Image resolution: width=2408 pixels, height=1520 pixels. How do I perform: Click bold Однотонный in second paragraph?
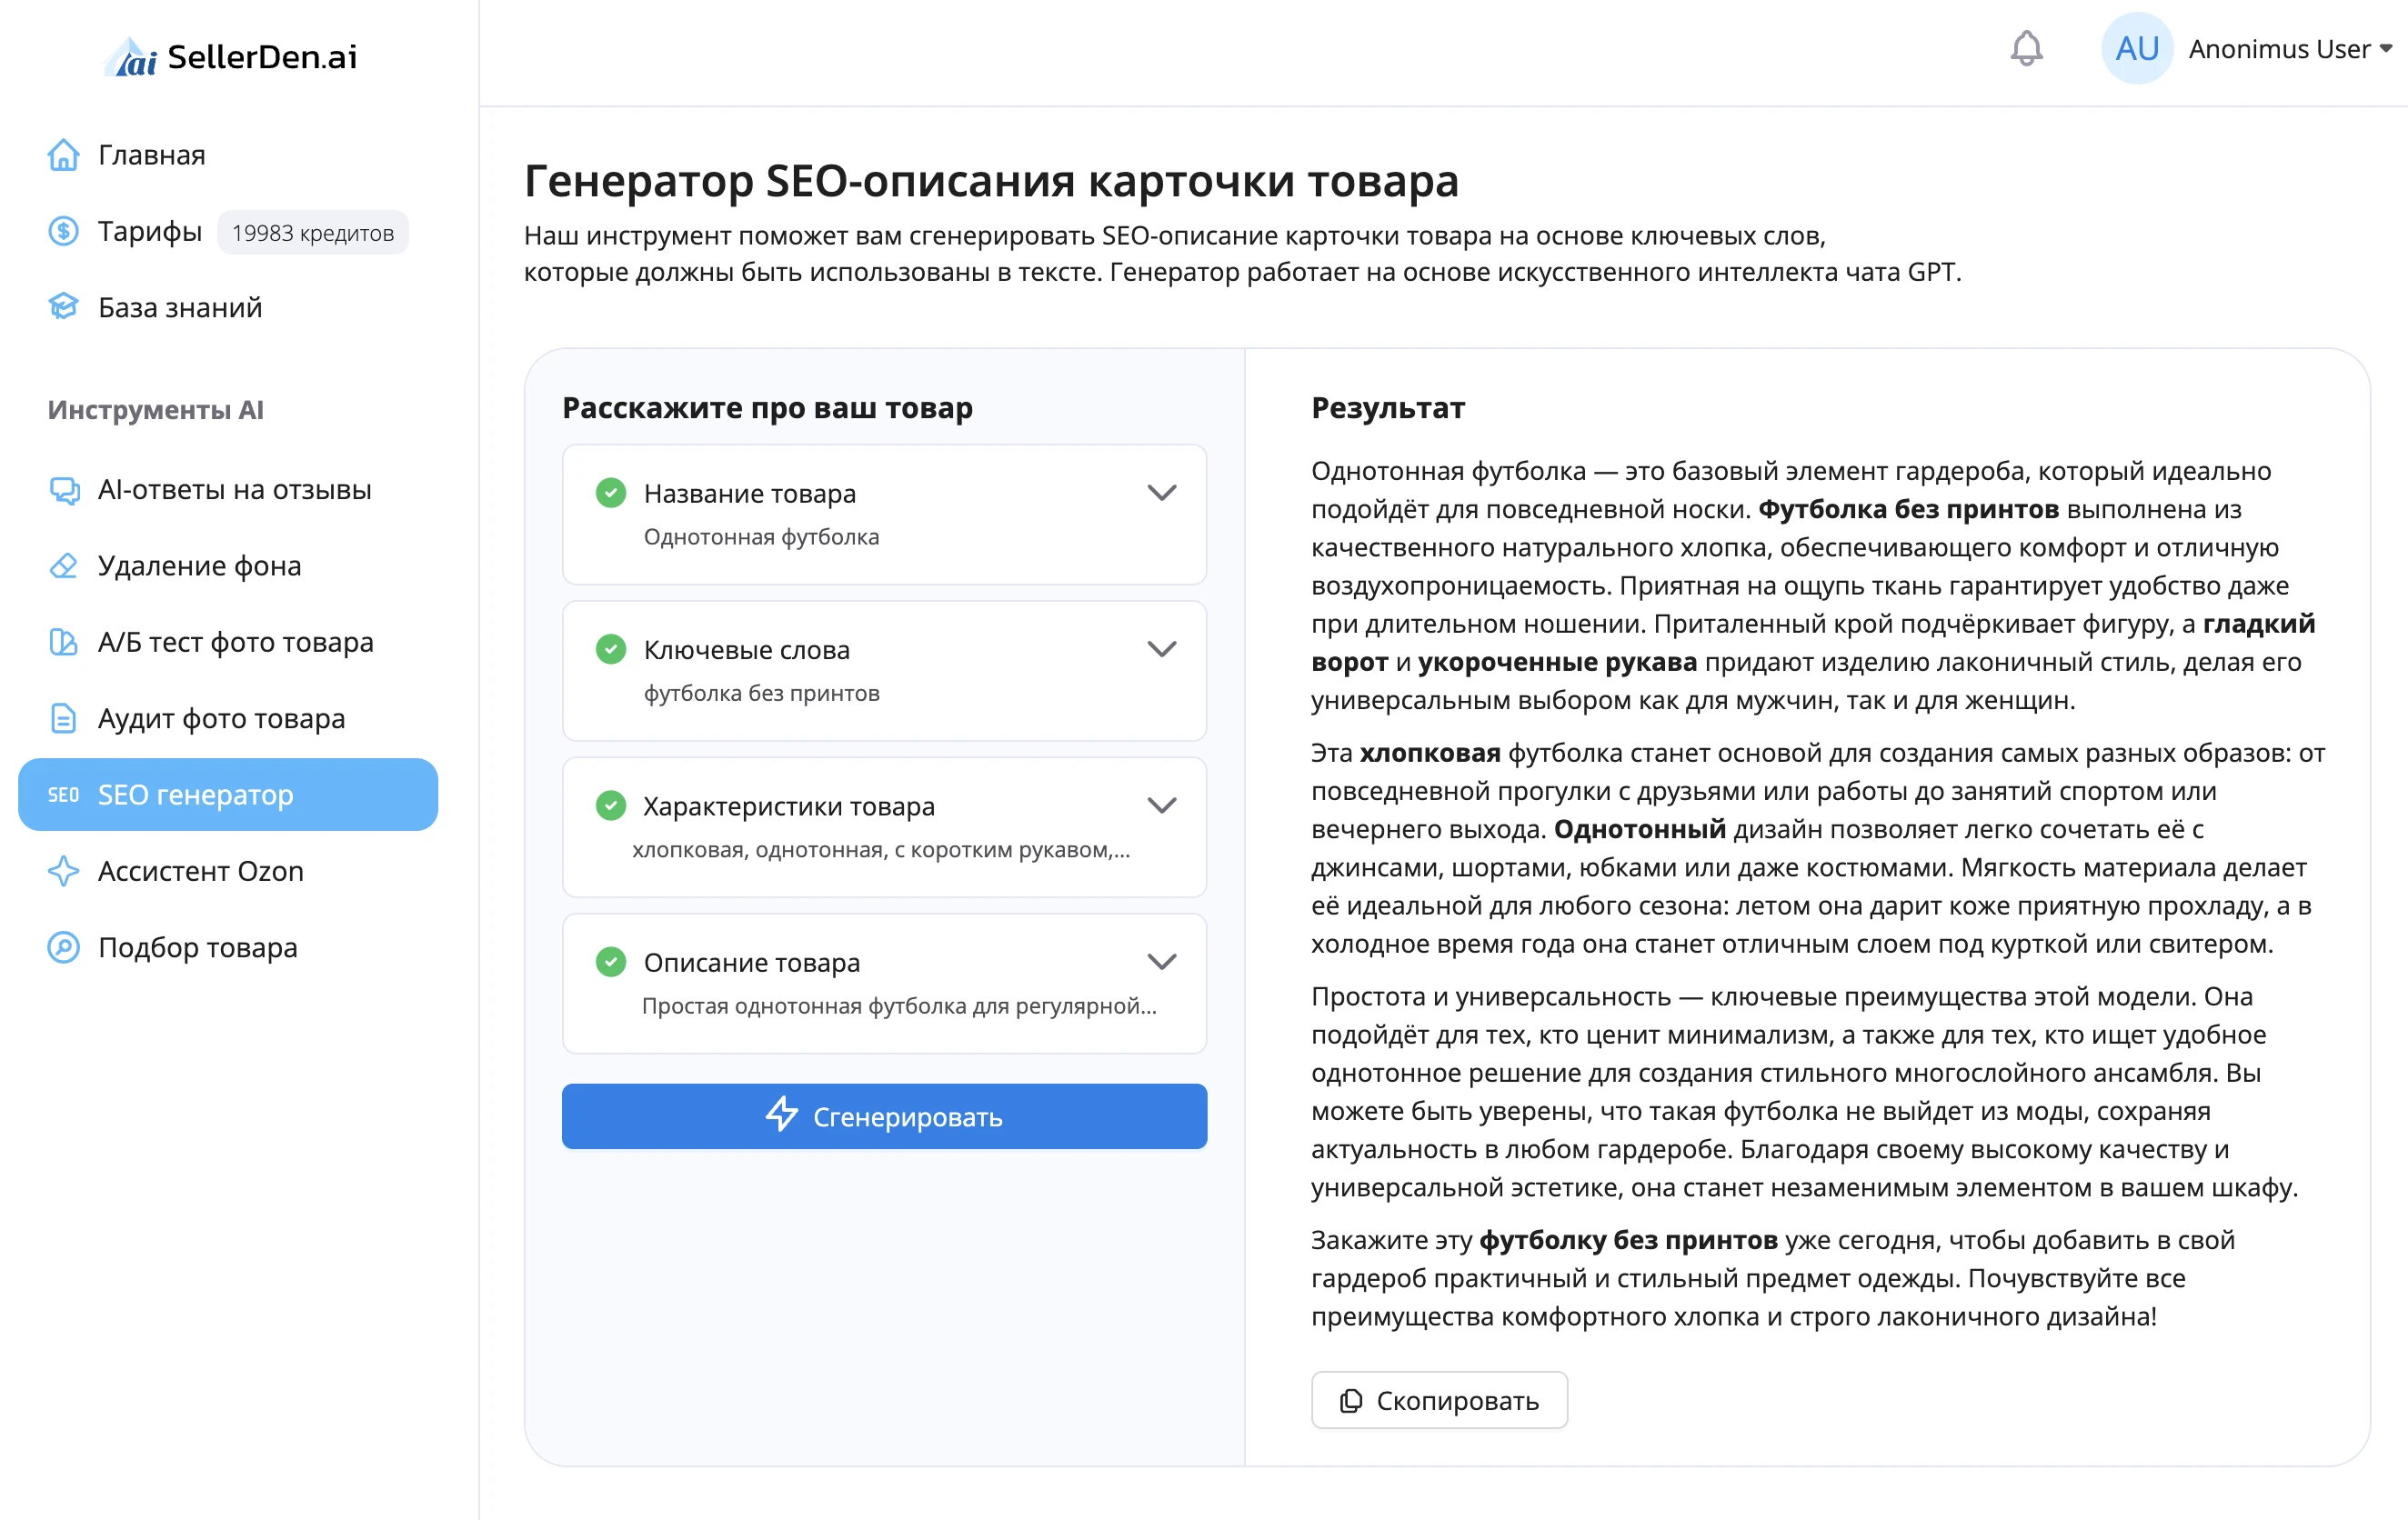pos(1639,829)
